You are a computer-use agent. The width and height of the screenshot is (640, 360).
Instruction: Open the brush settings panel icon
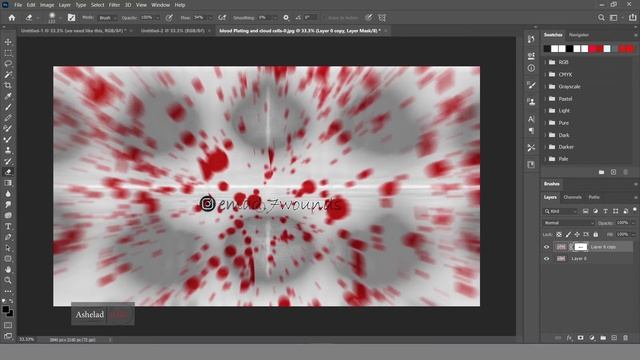(71, 18)
